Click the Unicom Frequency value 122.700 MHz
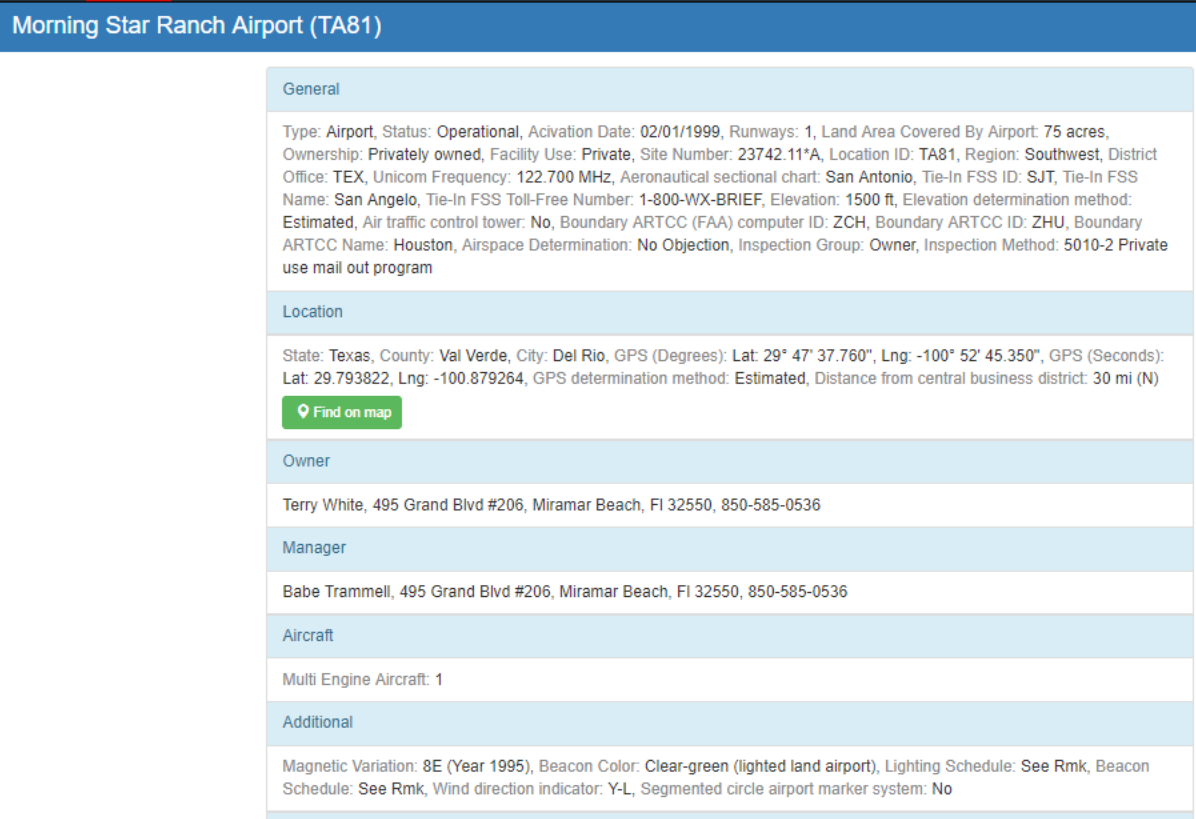The image size is (1196, 819). [564, 178]
